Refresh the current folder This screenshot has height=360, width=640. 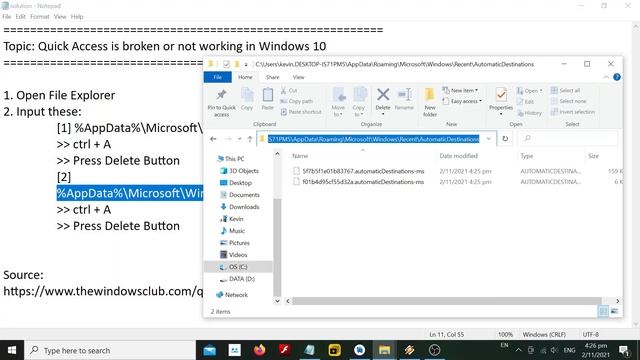[505, 139]
